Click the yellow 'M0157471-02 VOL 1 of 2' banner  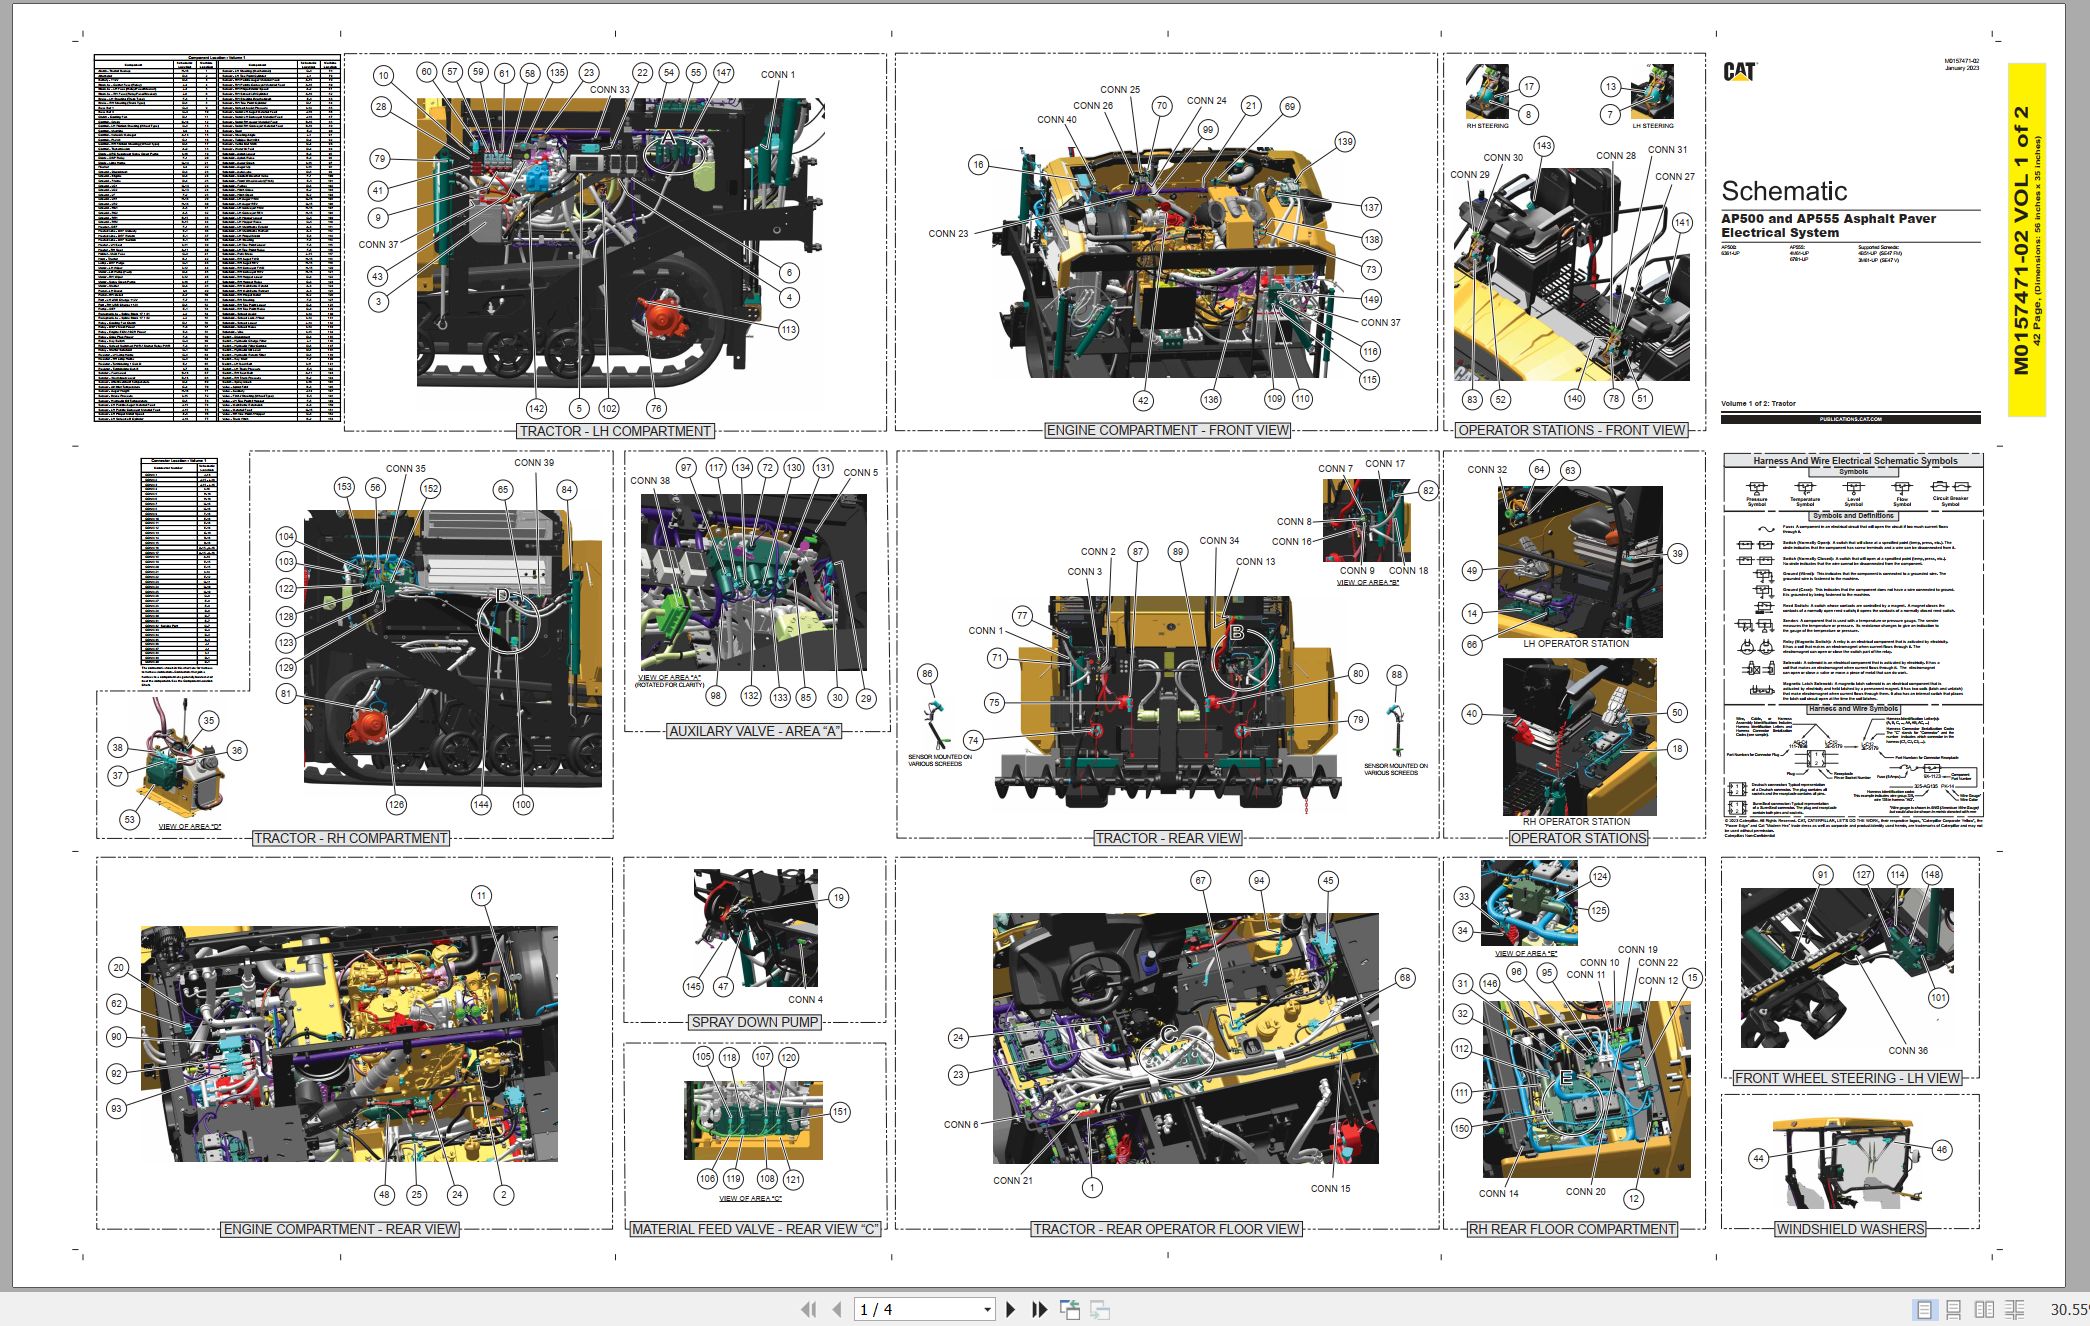click(2026, 240)
